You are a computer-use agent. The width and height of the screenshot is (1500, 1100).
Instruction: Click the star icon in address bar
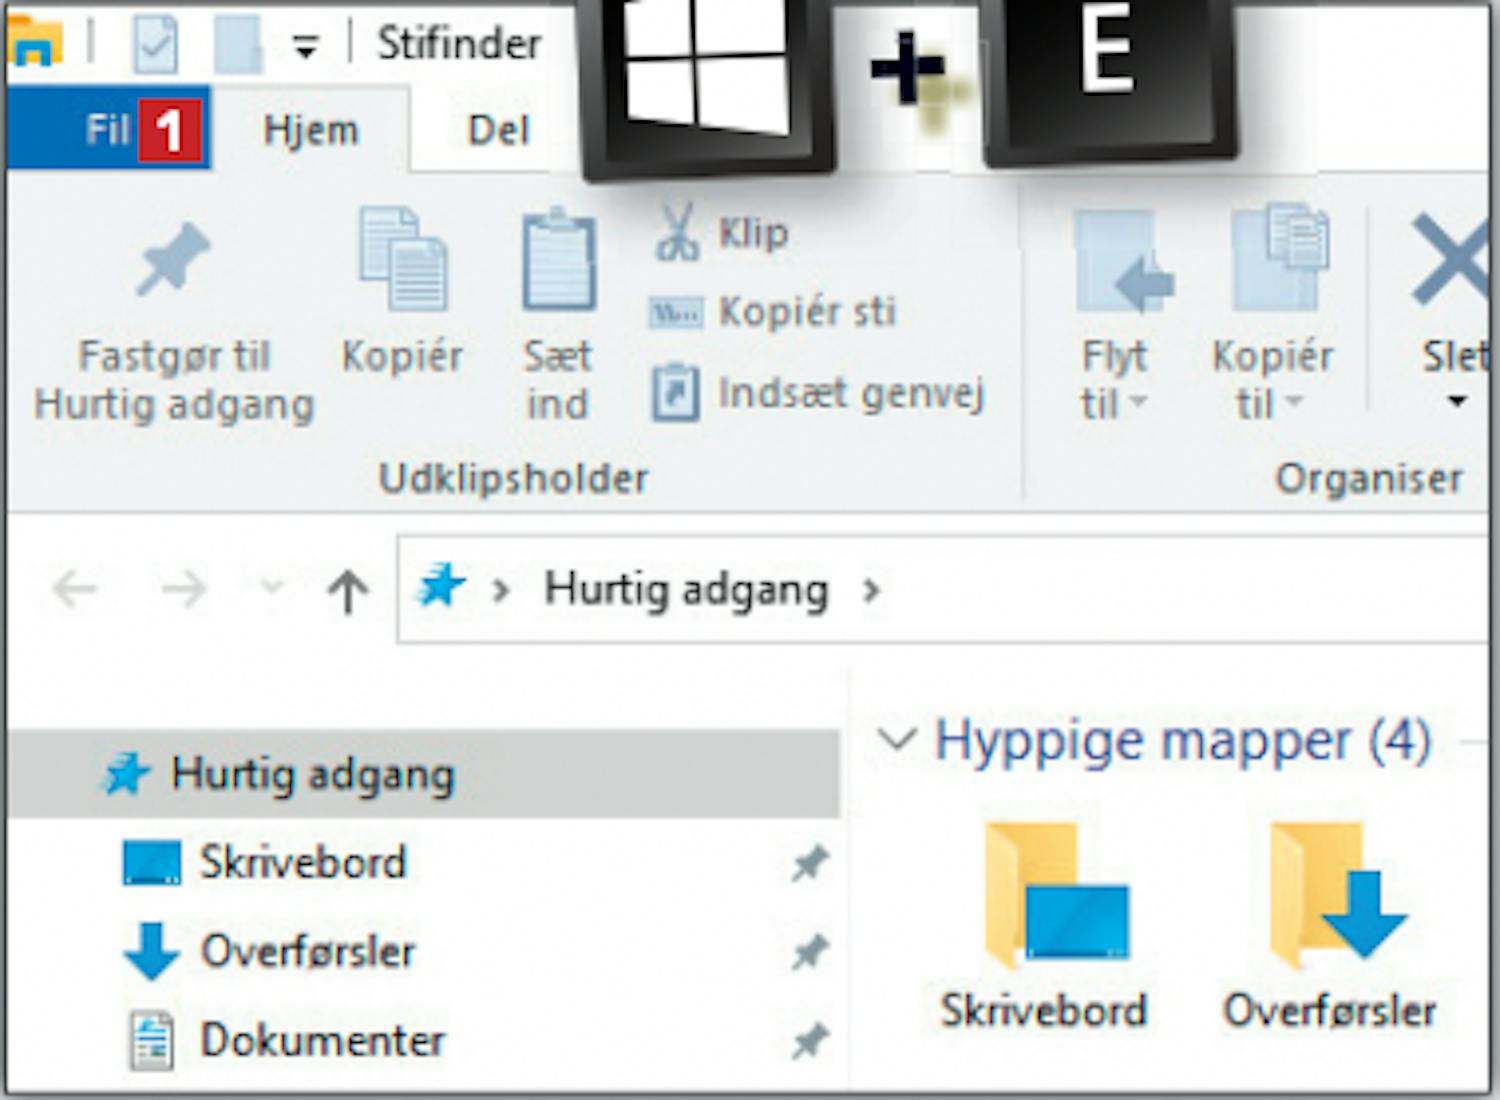[x=441, y=586]
